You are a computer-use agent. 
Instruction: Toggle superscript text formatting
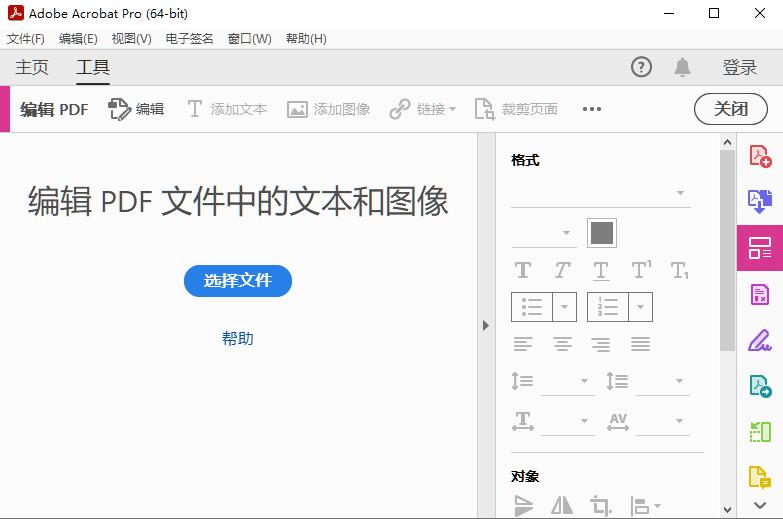tap(641, 270)
